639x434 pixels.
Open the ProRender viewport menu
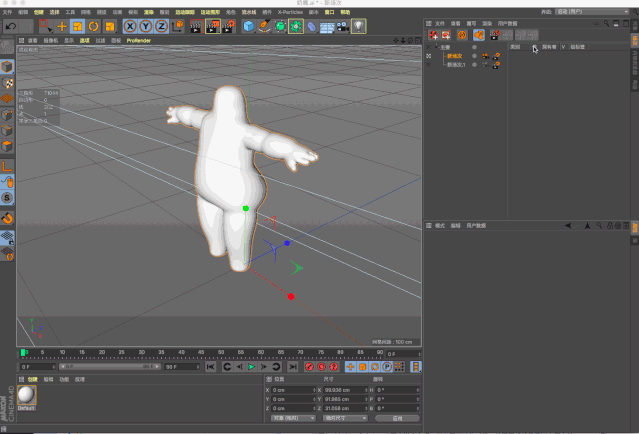139,40
